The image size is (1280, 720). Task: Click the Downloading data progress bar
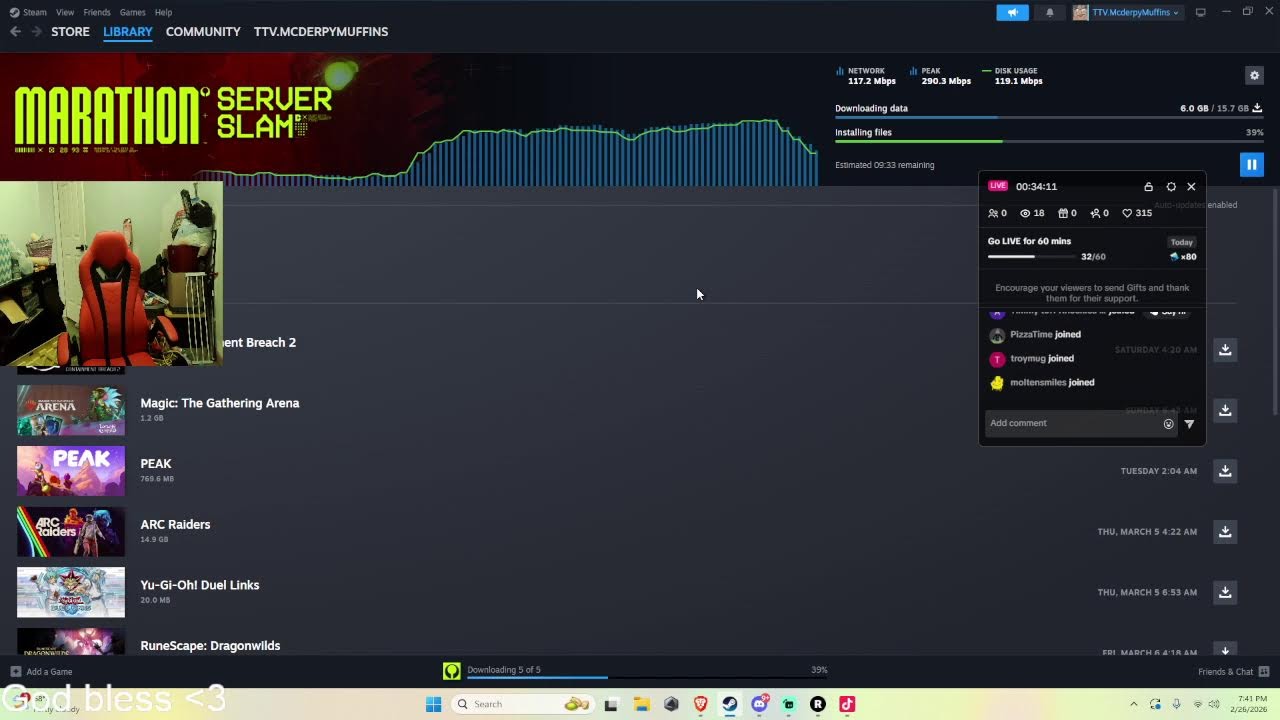(x=1048, y=117)
